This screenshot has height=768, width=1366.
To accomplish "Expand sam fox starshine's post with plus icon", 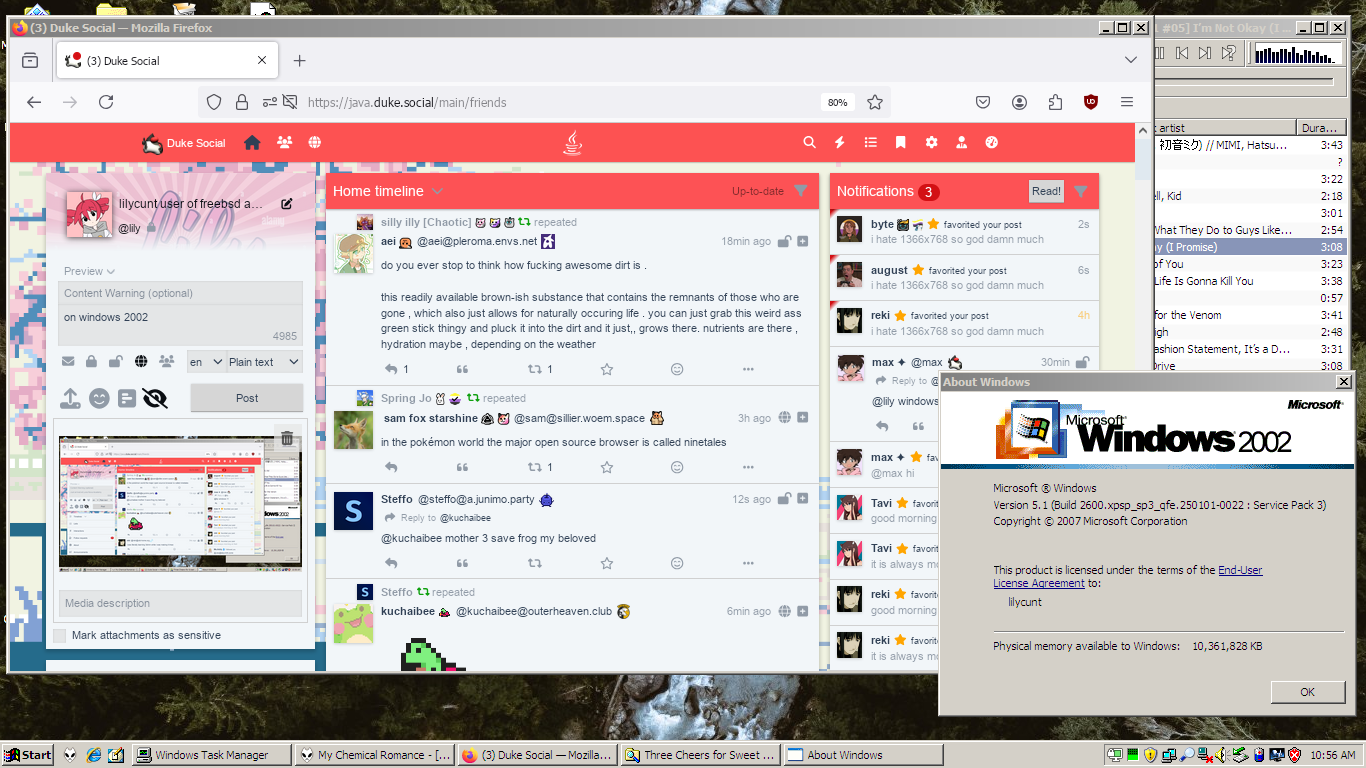I will [x=802, y=418].
